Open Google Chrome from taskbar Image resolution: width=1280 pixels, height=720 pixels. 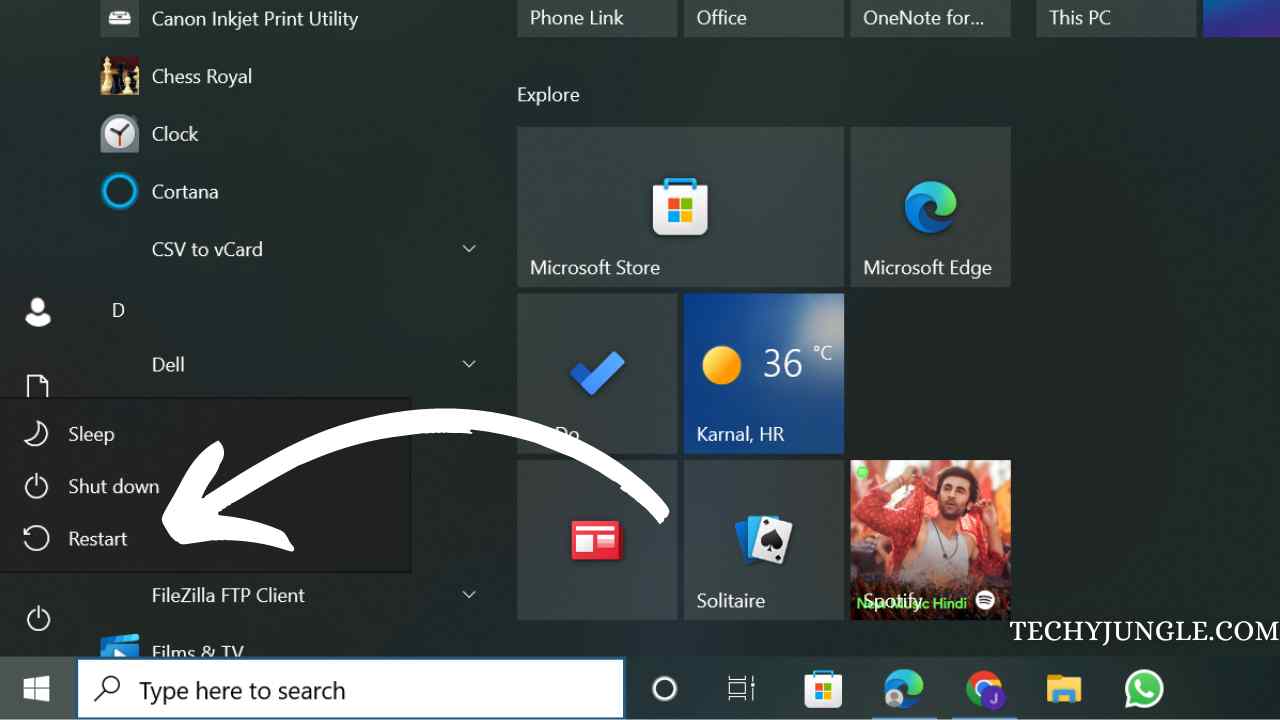coord(984,689)
